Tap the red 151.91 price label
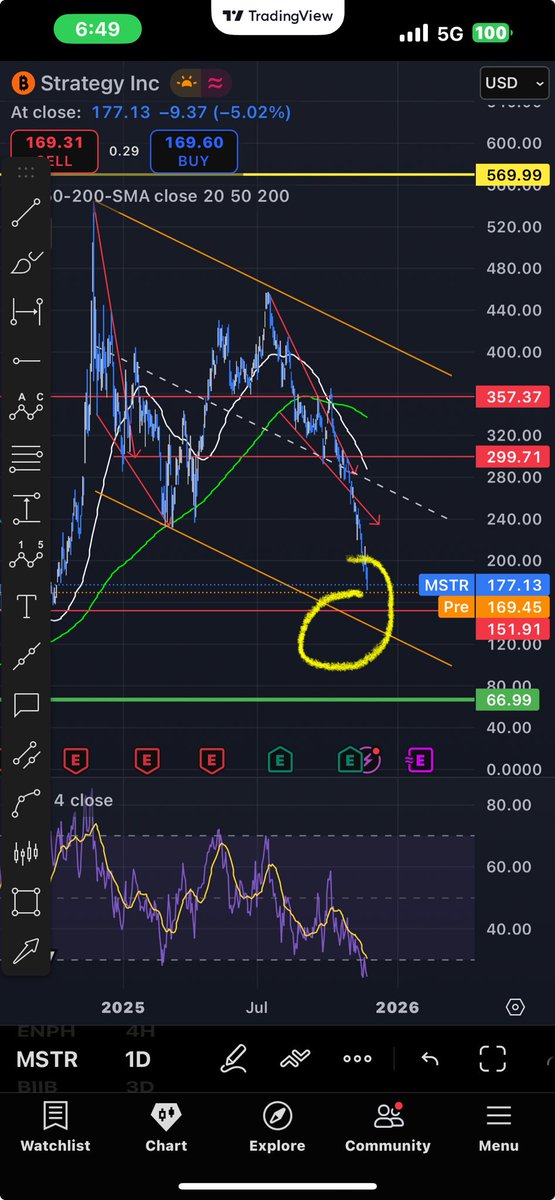 pyautogui.click(x=513, y=628)
